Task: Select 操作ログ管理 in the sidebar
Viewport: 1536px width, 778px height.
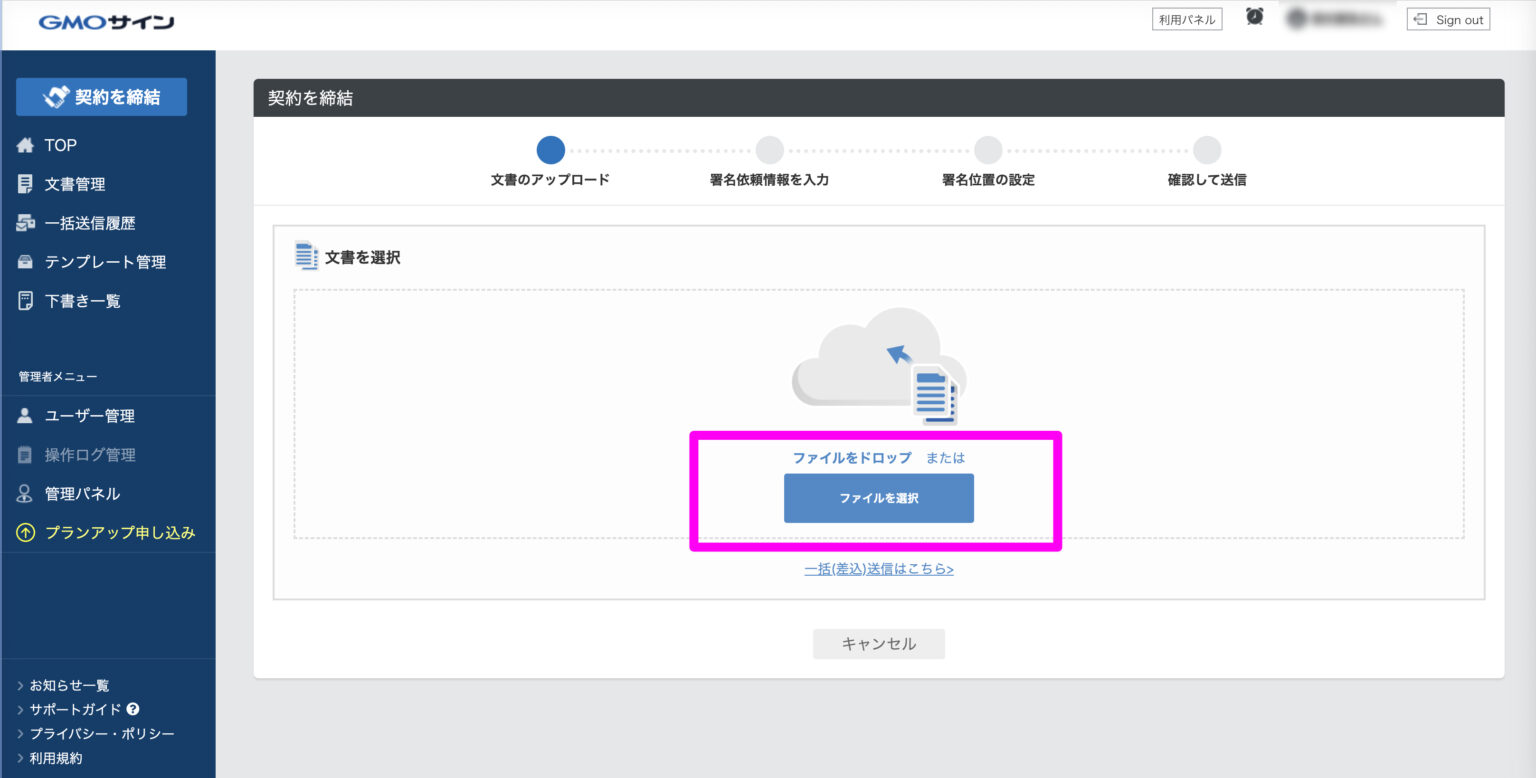Action: (x=90, y=455)
